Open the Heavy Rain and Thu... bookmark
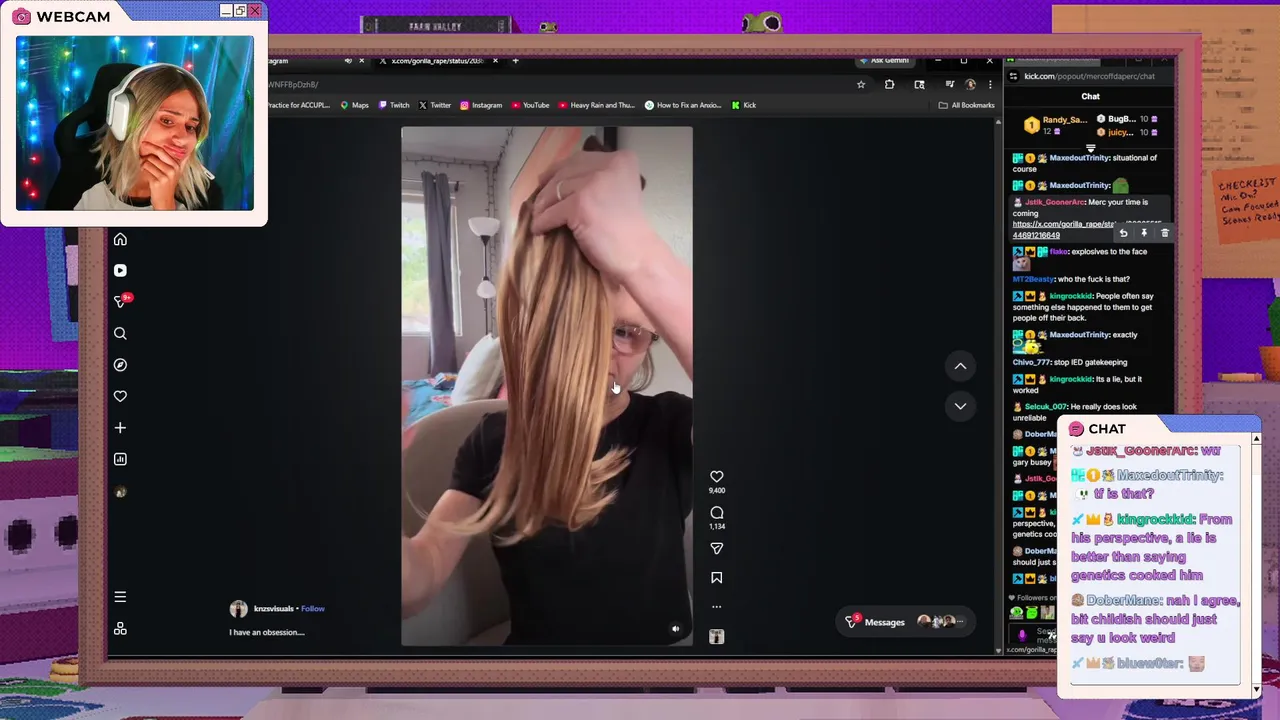 tap(597, 105)
